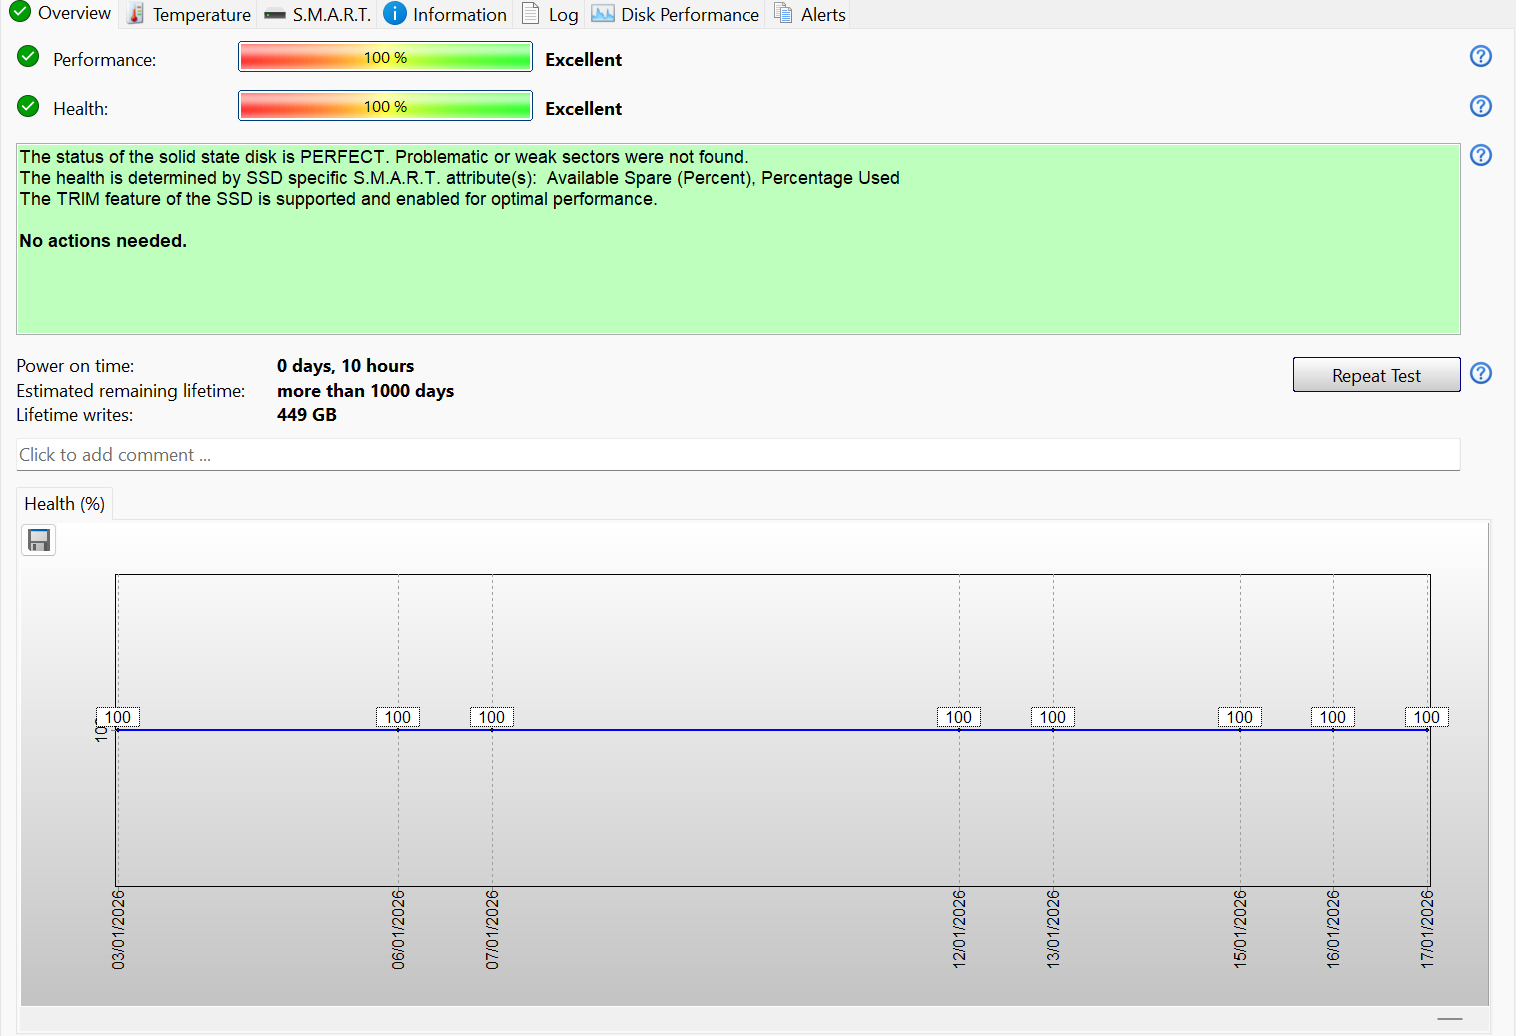The image size is (1516, 1036).
Task: Click the save chart floppy disk icon
Action: [39, 541]
